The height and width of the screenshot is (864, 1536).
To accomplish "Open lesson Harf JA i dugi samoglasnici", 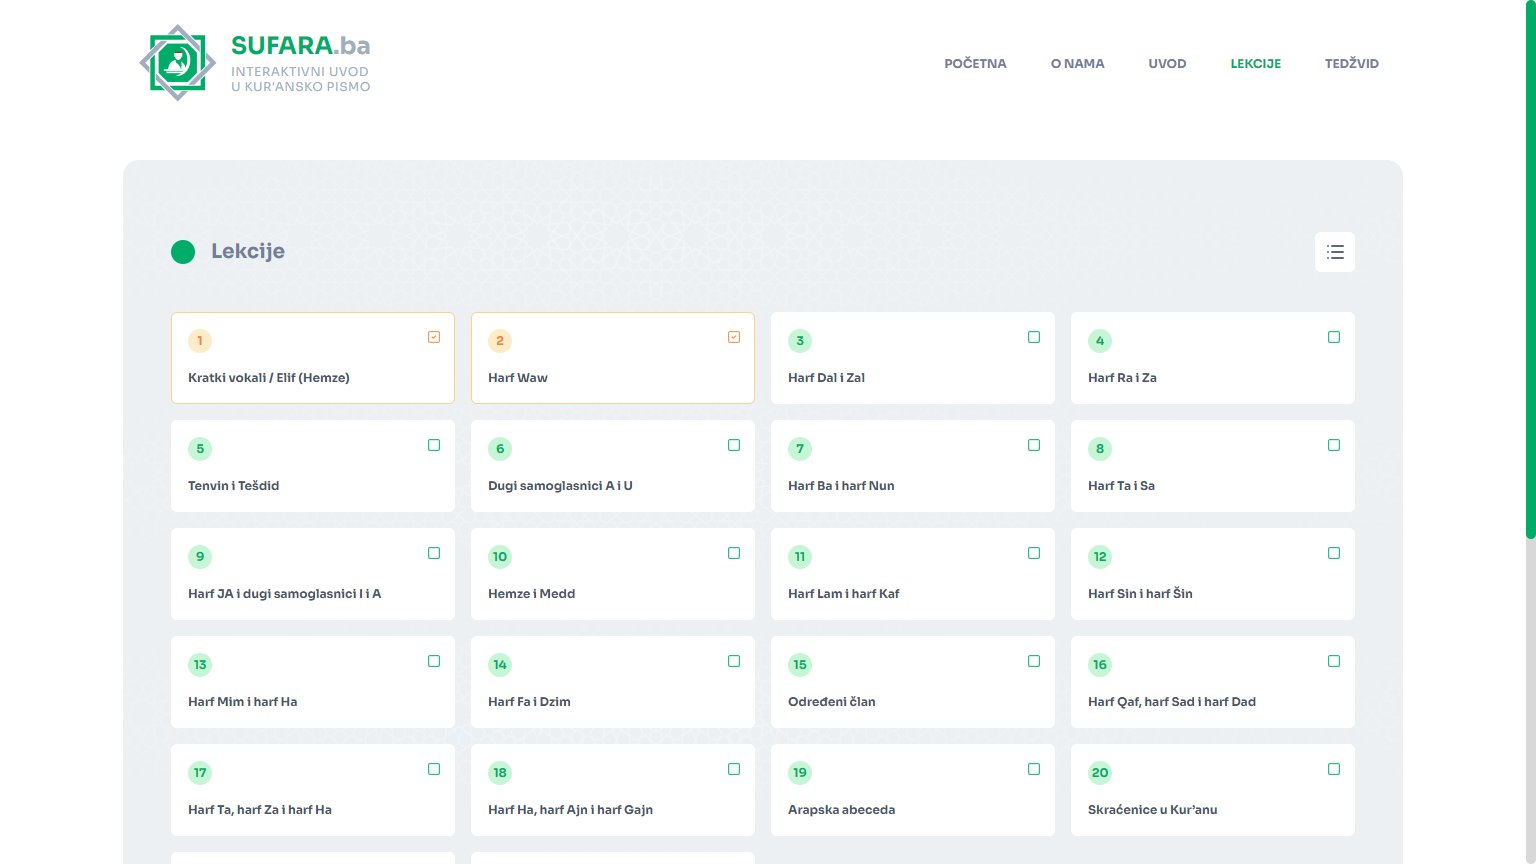I will 313,574.
